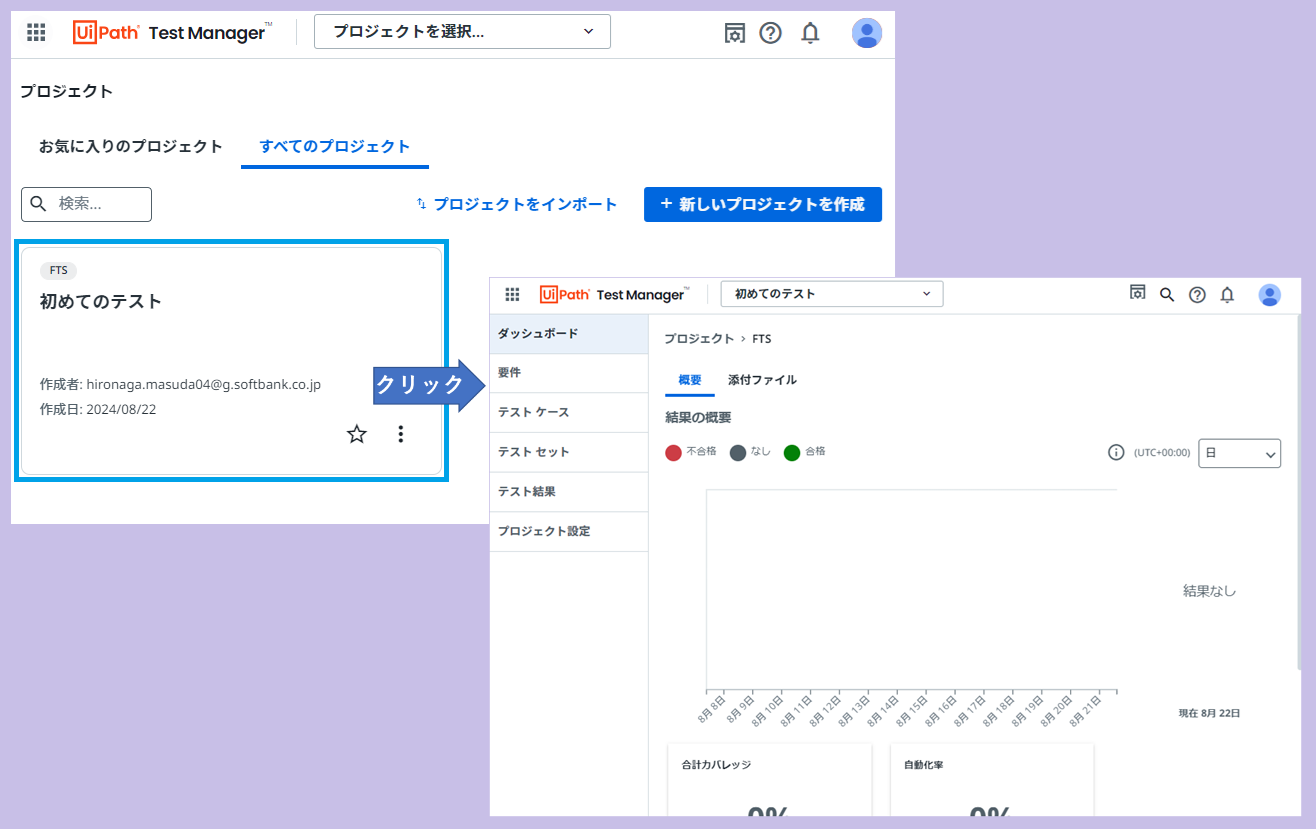
Task: Click the 現在 8月 22日 label
Action: pos(1209,713)
